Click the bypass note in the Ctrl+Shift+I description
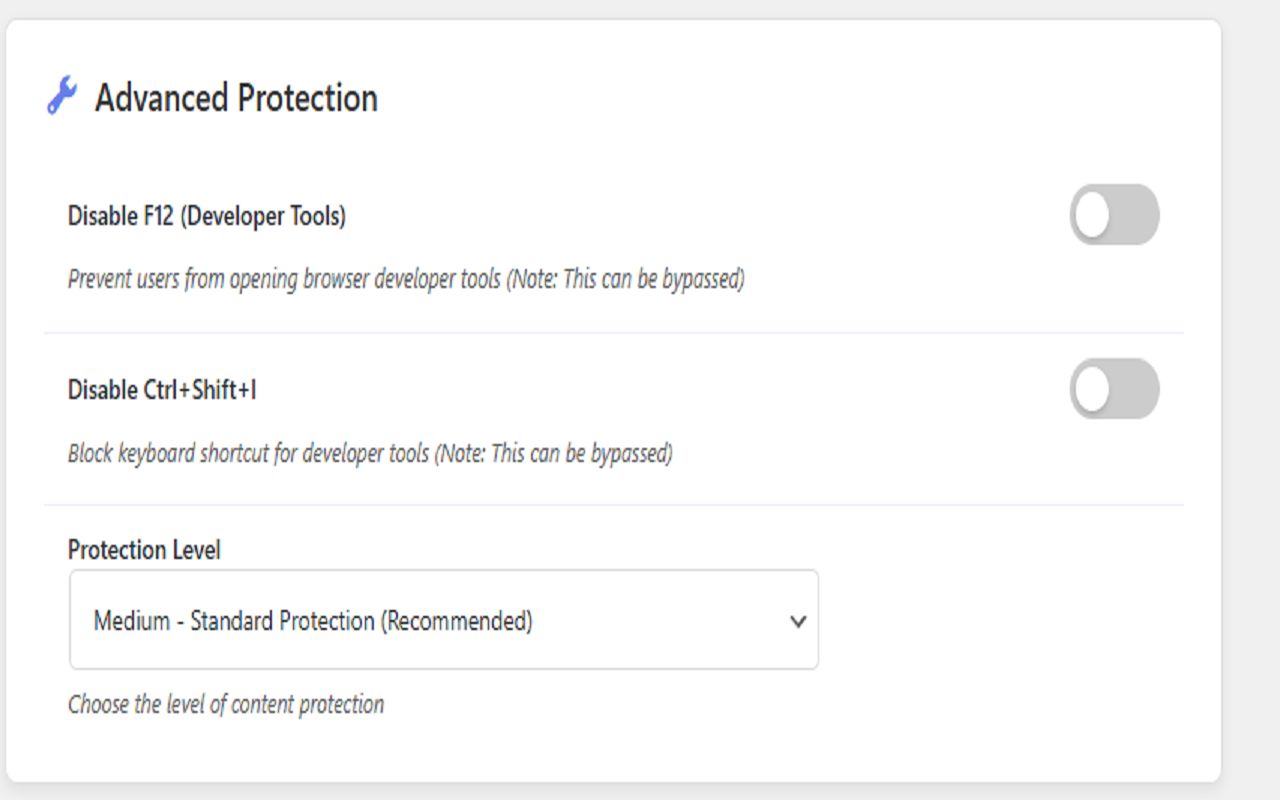Viewport: 1280px width, 800px height. 554,453
